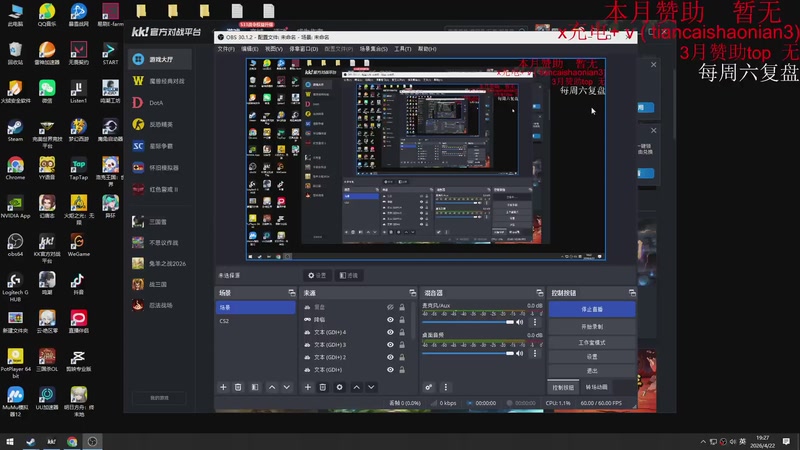800x450 pixels.
Task: Hide the 文本 (GDI+) 3 source
Action: click(x=390, y=345)
